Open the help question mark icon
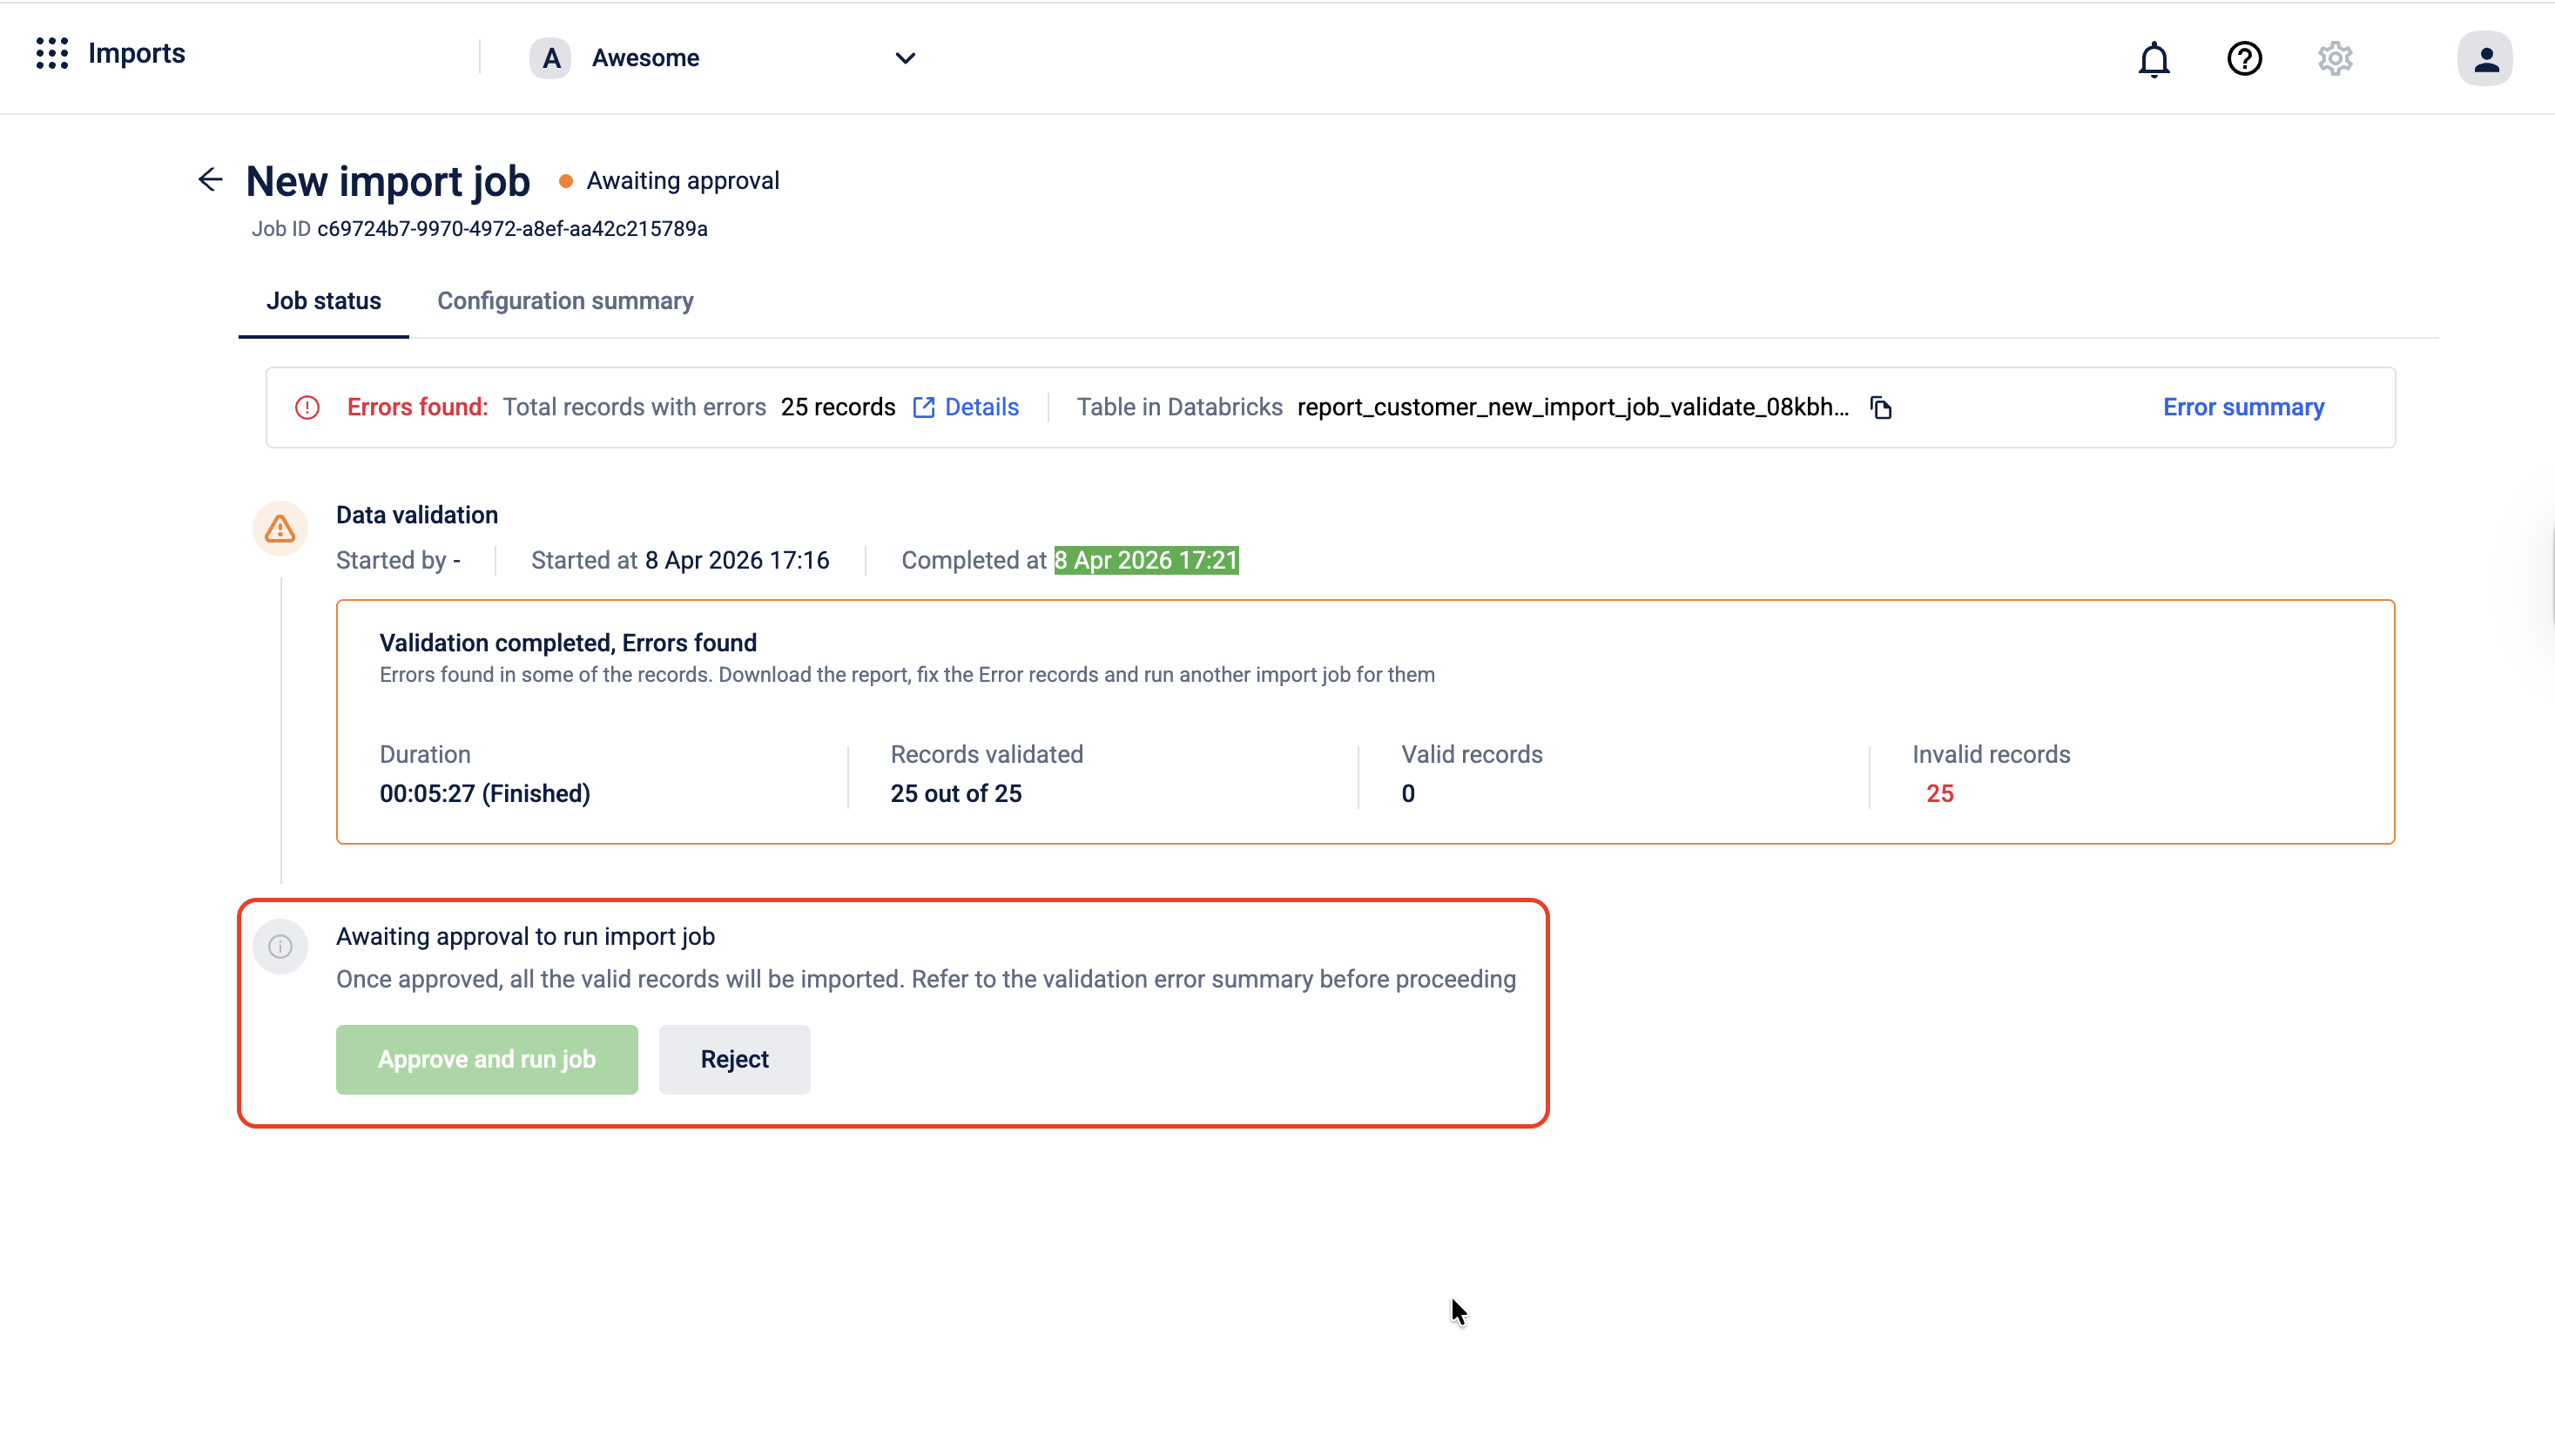The height and width of the screenshot is (1456, 2555). click(x=2244, y=59)
